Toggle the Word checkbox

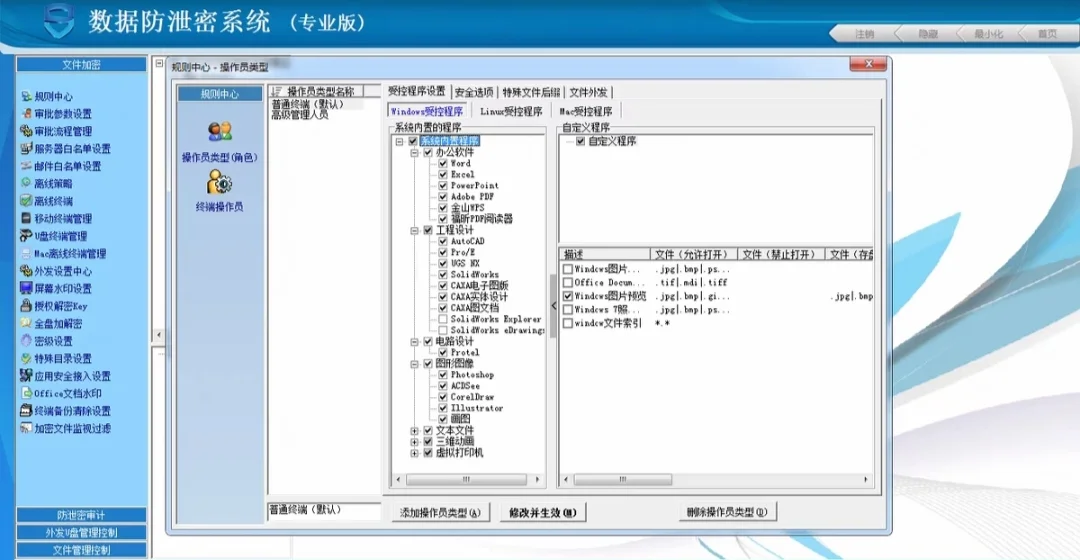(443, 163)
